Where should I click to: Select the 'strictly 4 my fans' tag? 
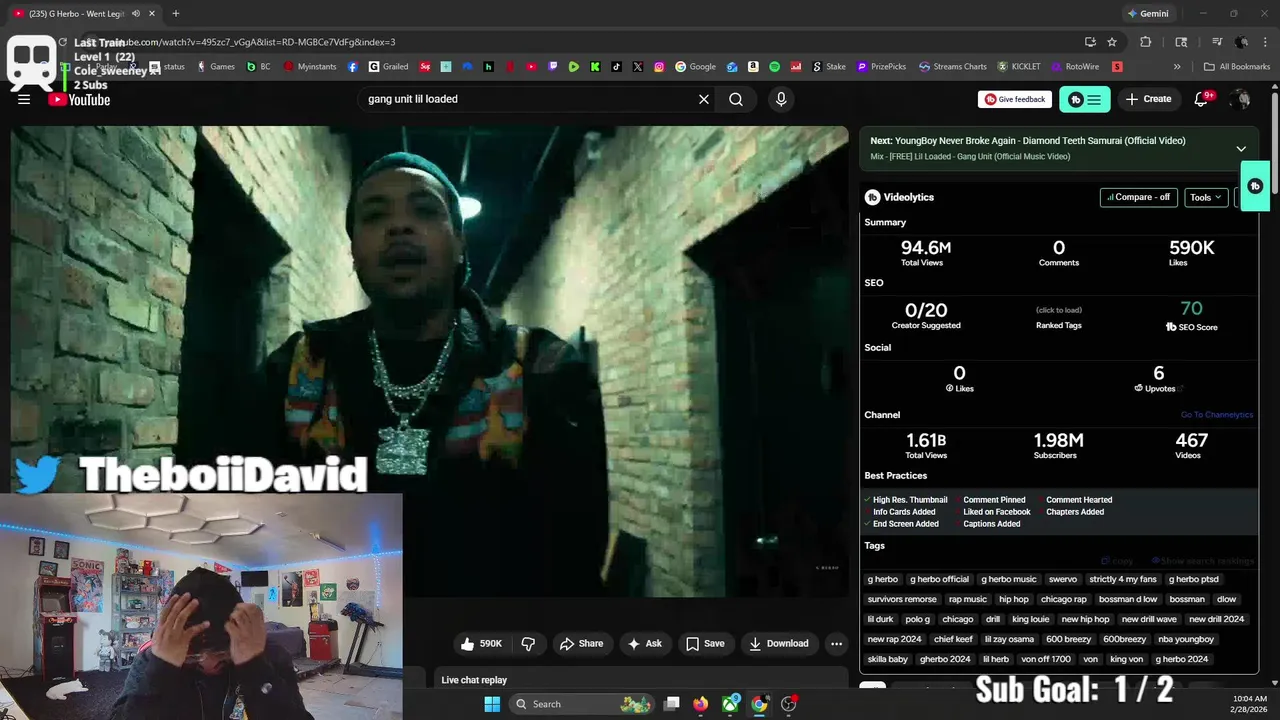(1123, 579)
